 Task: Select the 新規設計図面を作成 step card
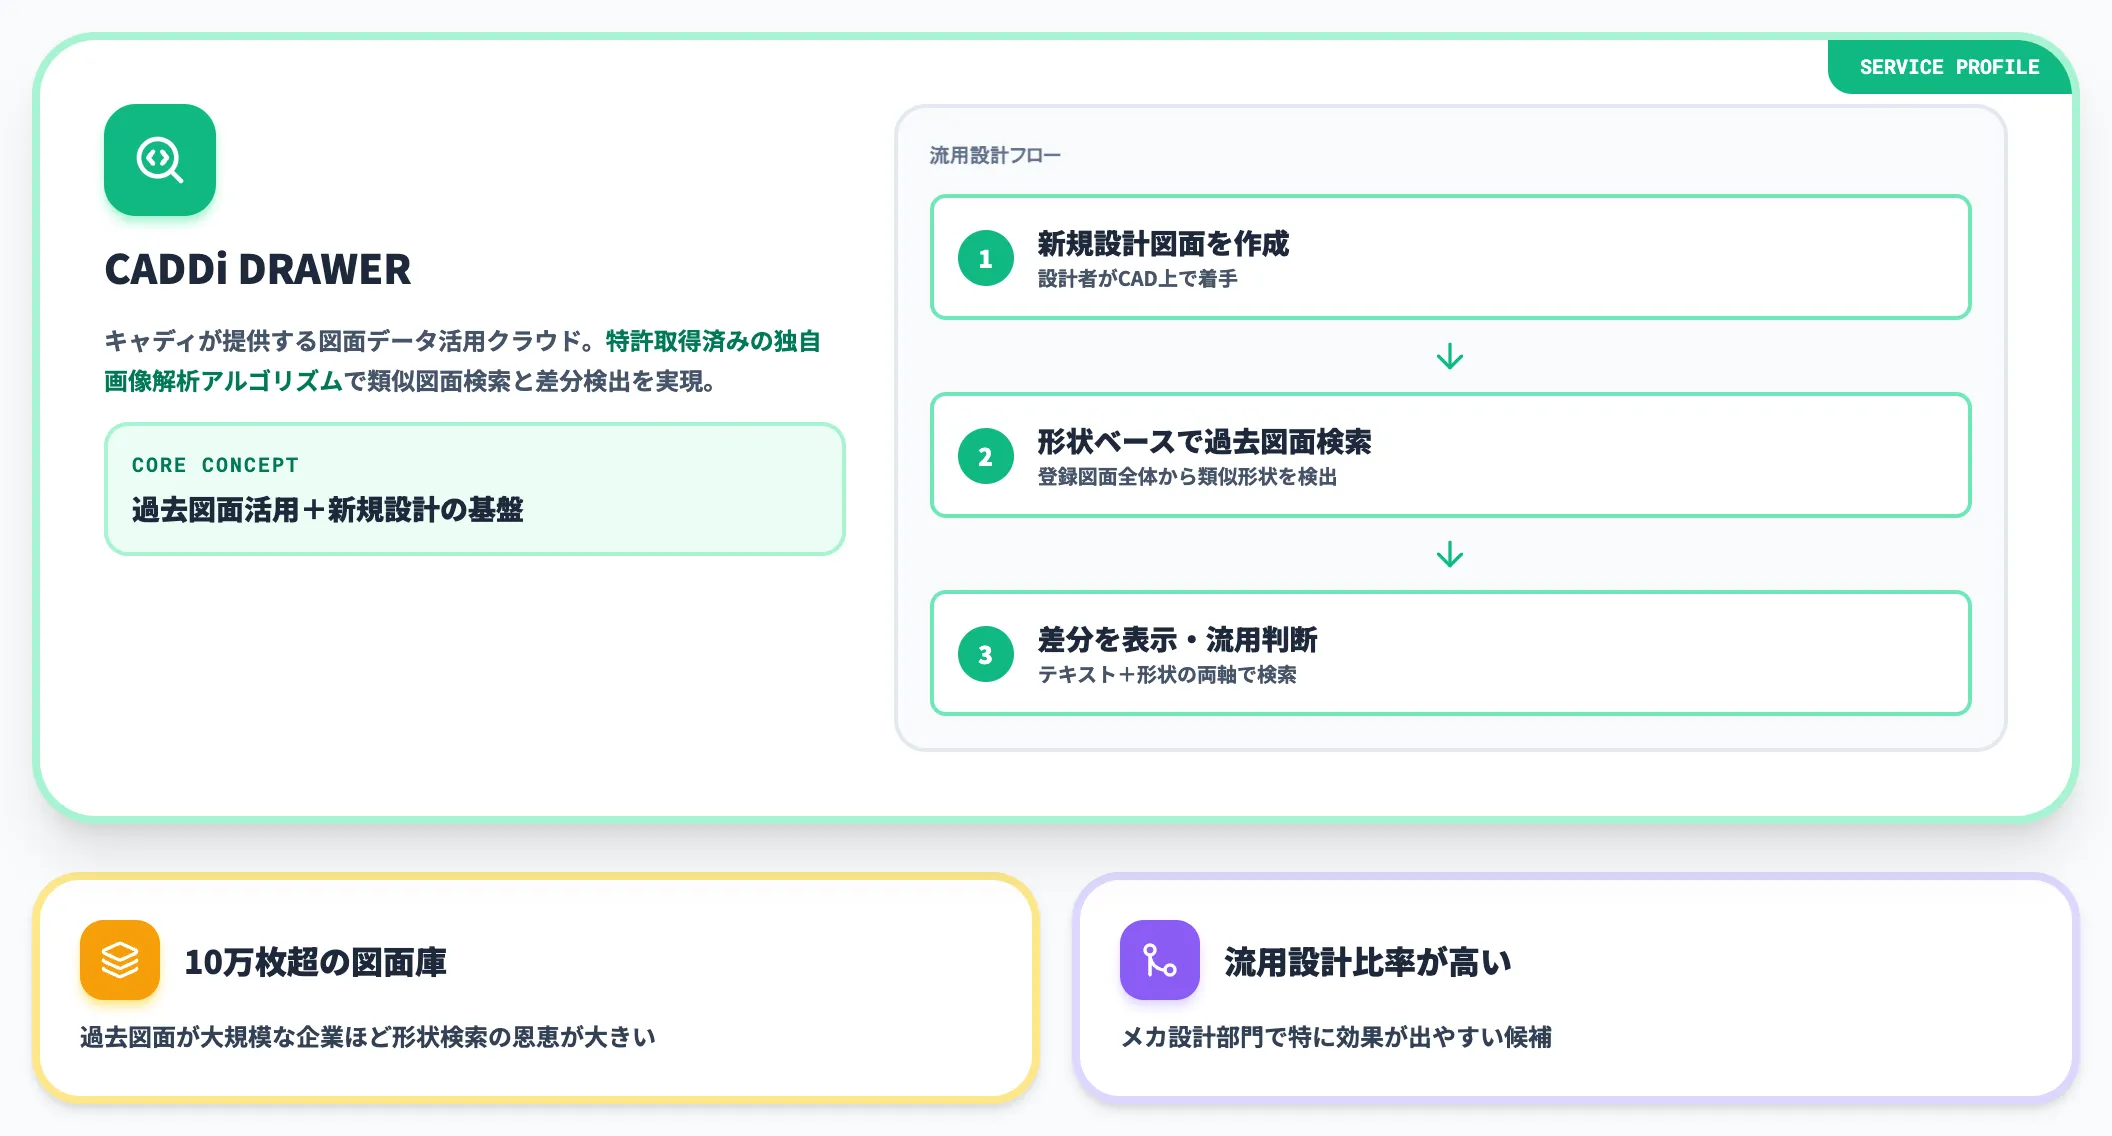pyautogui.click(x=1450, y=257)
